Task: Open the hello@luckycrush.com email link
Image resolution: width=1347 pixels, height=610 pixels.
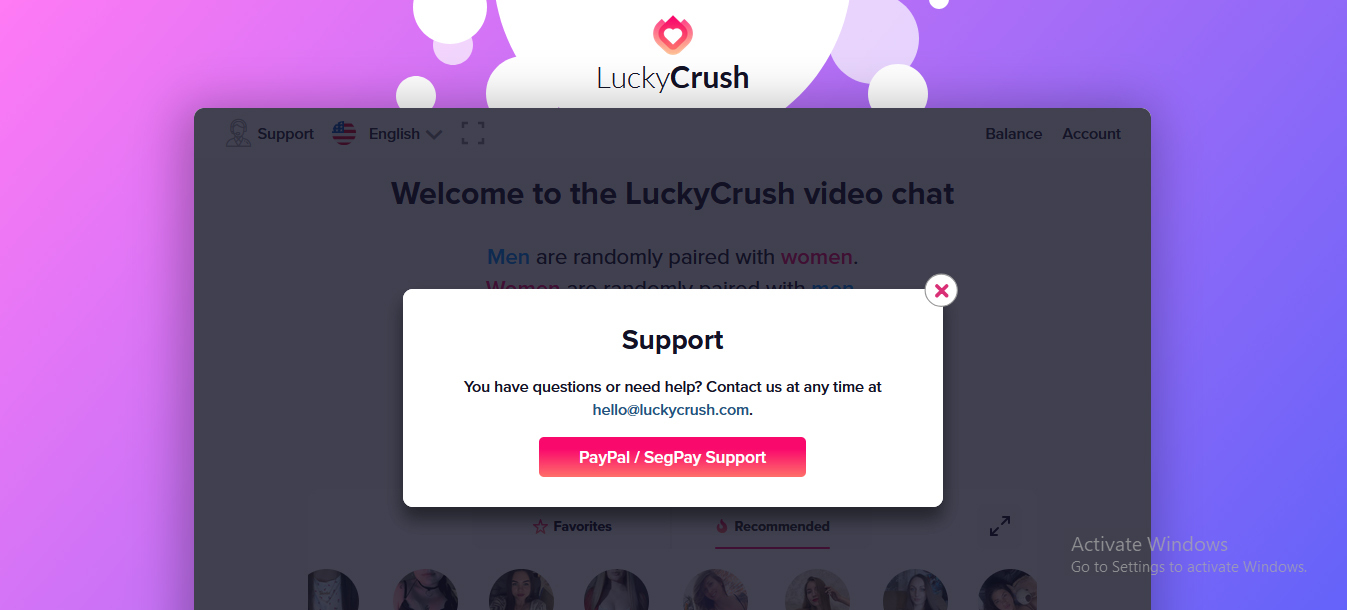Action: [670, 410]
